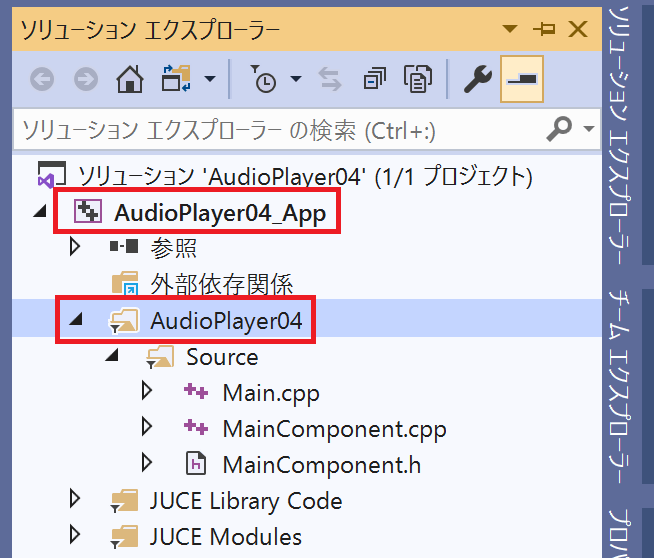Switch between solution and folder views

(176, 78)
